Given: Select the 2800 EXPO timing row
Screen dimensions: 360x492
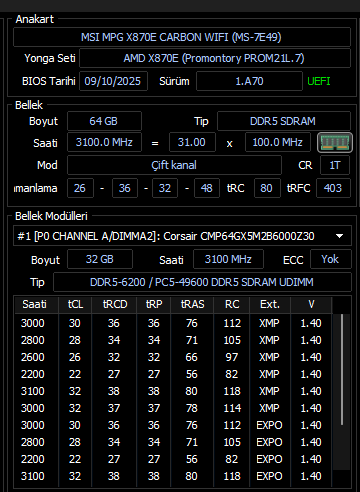Looking at the screenshot, I should 173,442.
